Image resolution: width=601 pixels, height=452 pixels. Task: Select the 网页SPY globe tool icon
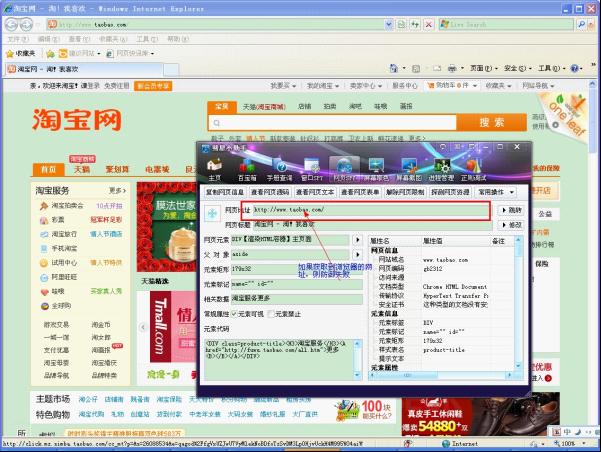(x=344, y=170)
